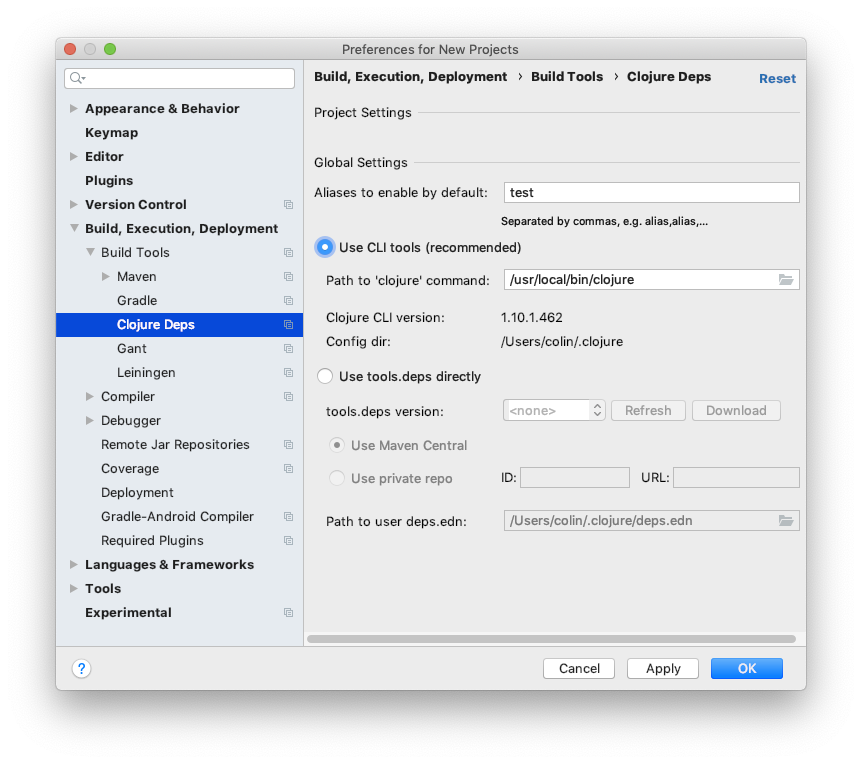This screenshot has width=862, height=764.
Task: Click the project-level icon beside Build Tools
Action: pyautogui.click(x=288, y=252)
